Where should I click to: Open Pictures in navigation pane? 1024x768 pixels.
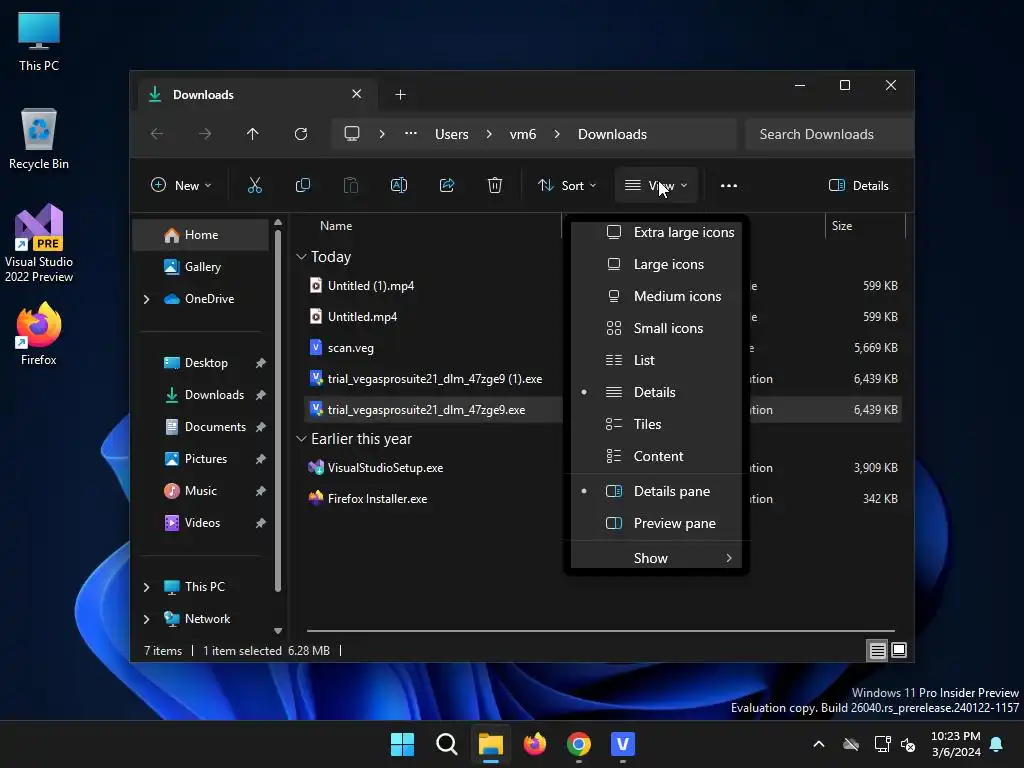coord(206,459)
